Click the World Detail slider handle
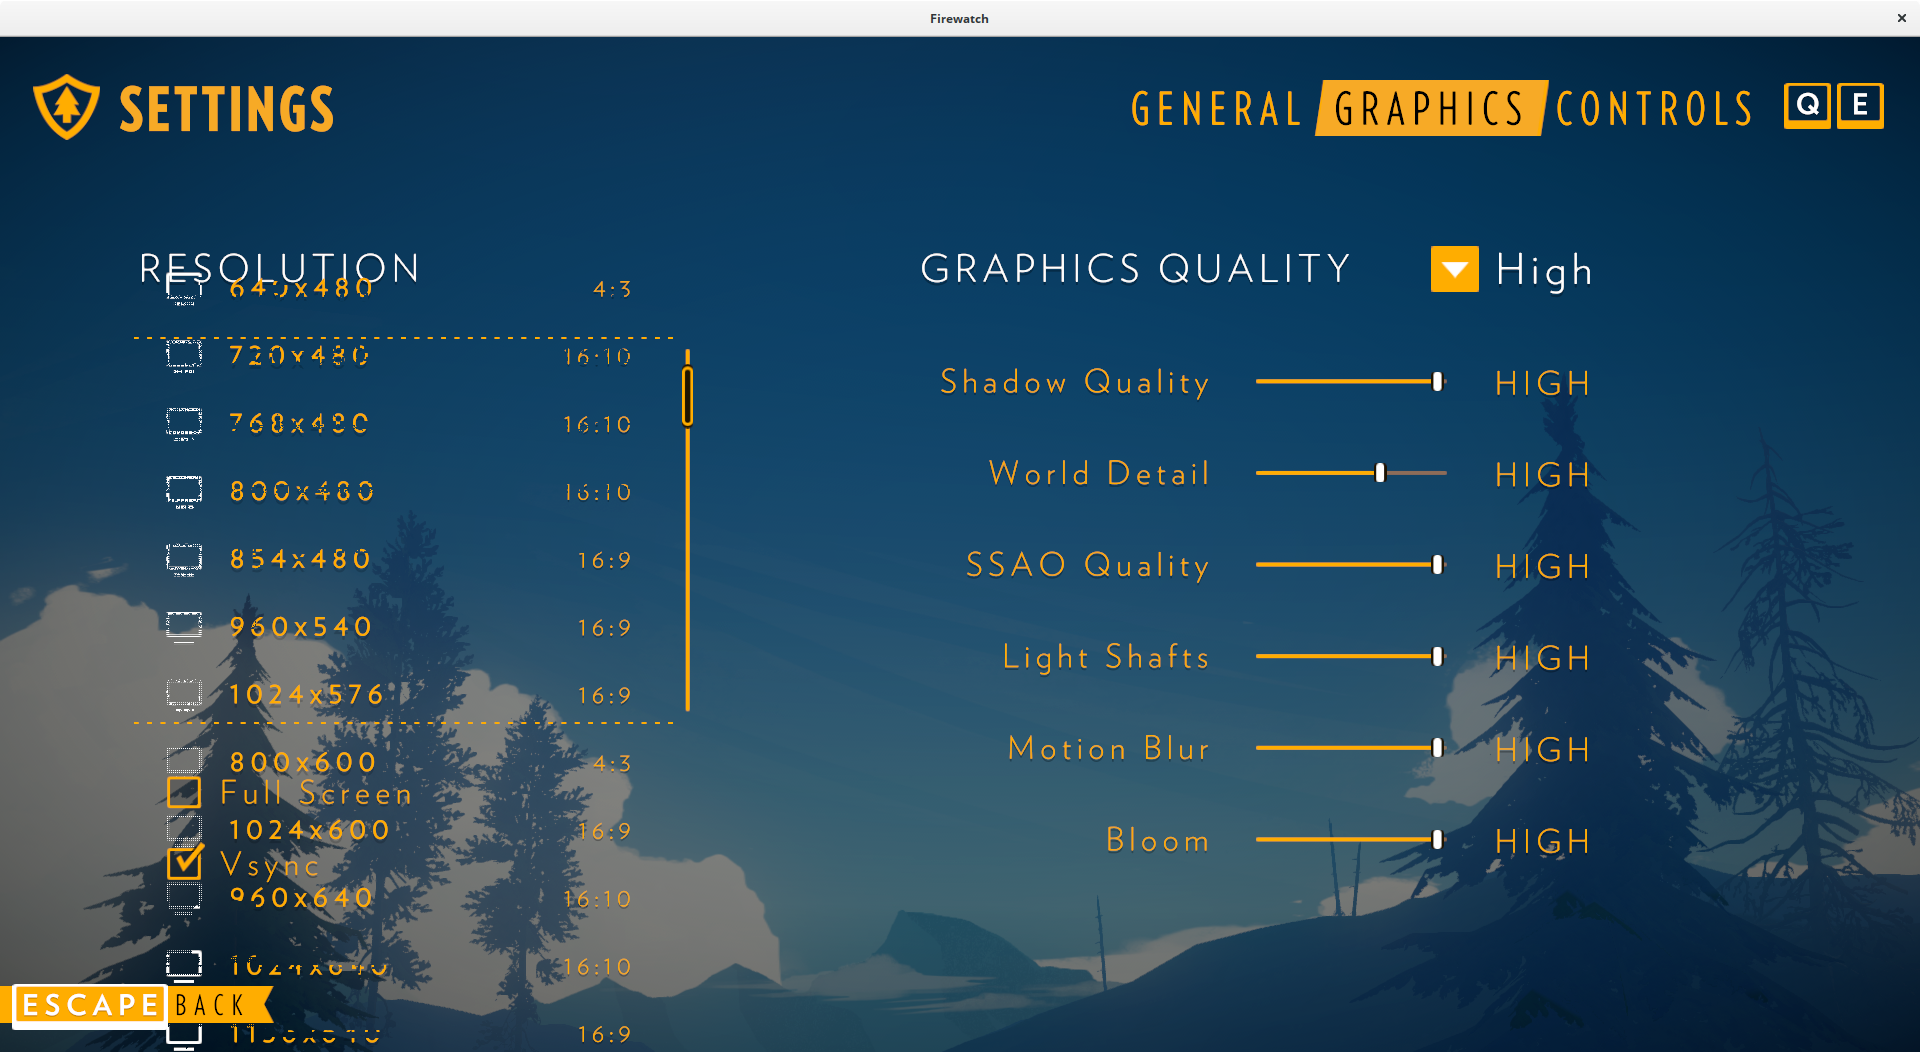Image resolution: width=1920 pixels, height=1052 pixels. coord(1380,473)
